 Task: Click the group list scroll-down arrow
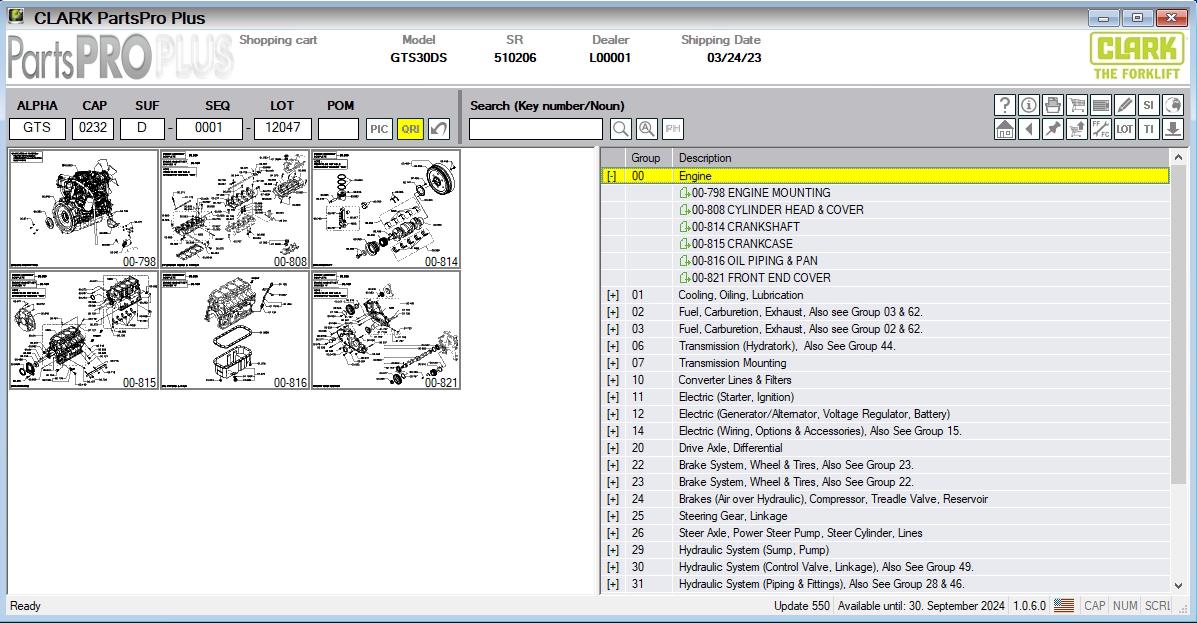pos(1178,586)
